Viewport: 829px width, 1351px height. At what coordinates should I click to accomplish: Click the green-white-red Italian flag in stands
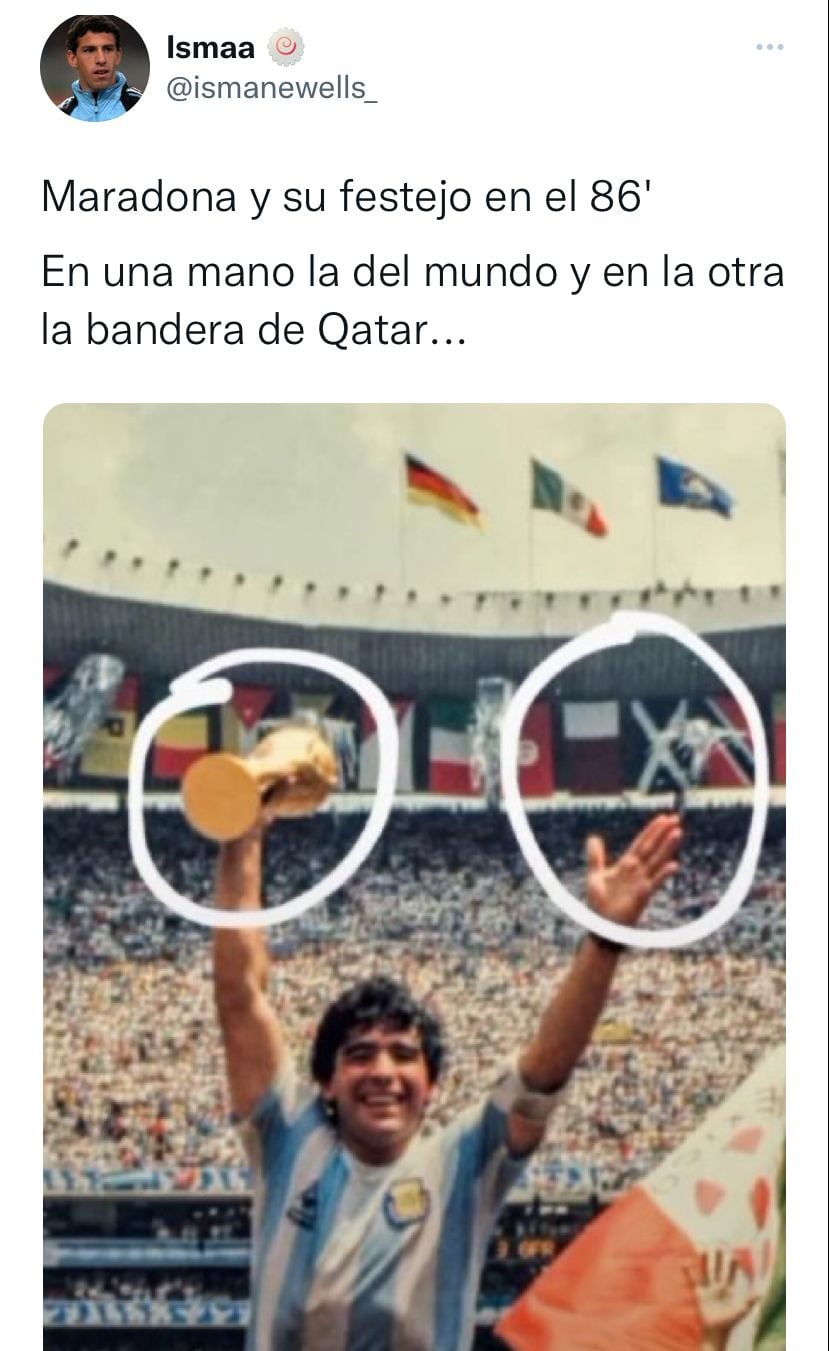pyautogui.click(x=450, y=745)
